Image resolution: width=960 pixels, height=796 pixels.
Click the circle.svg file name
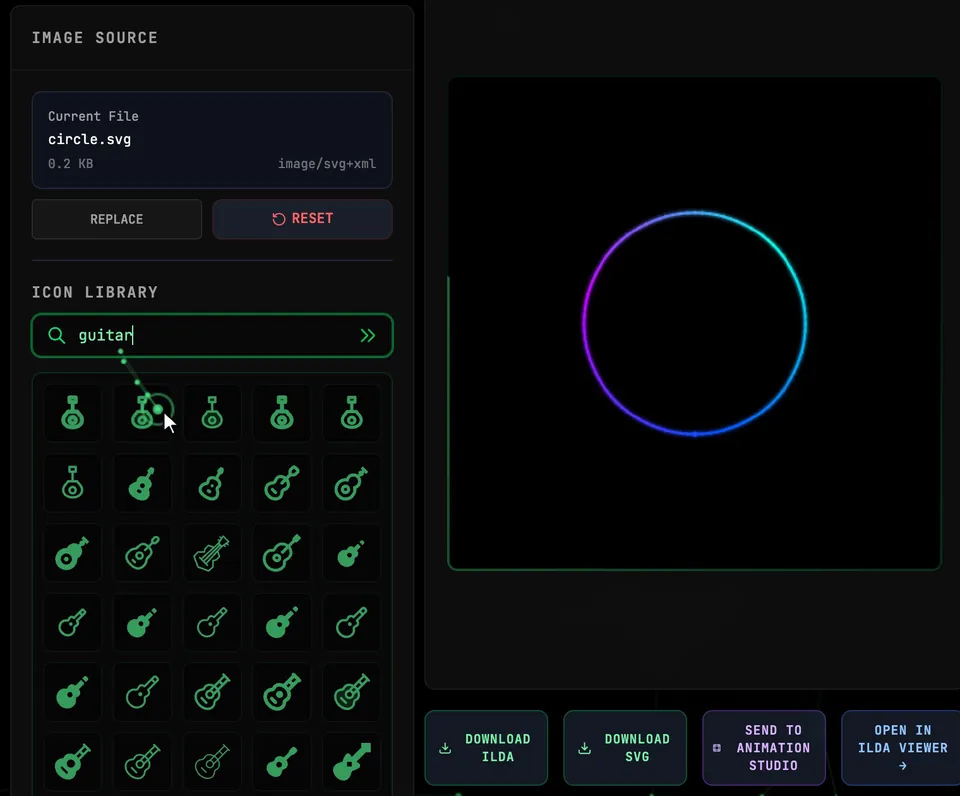(89, 140)
